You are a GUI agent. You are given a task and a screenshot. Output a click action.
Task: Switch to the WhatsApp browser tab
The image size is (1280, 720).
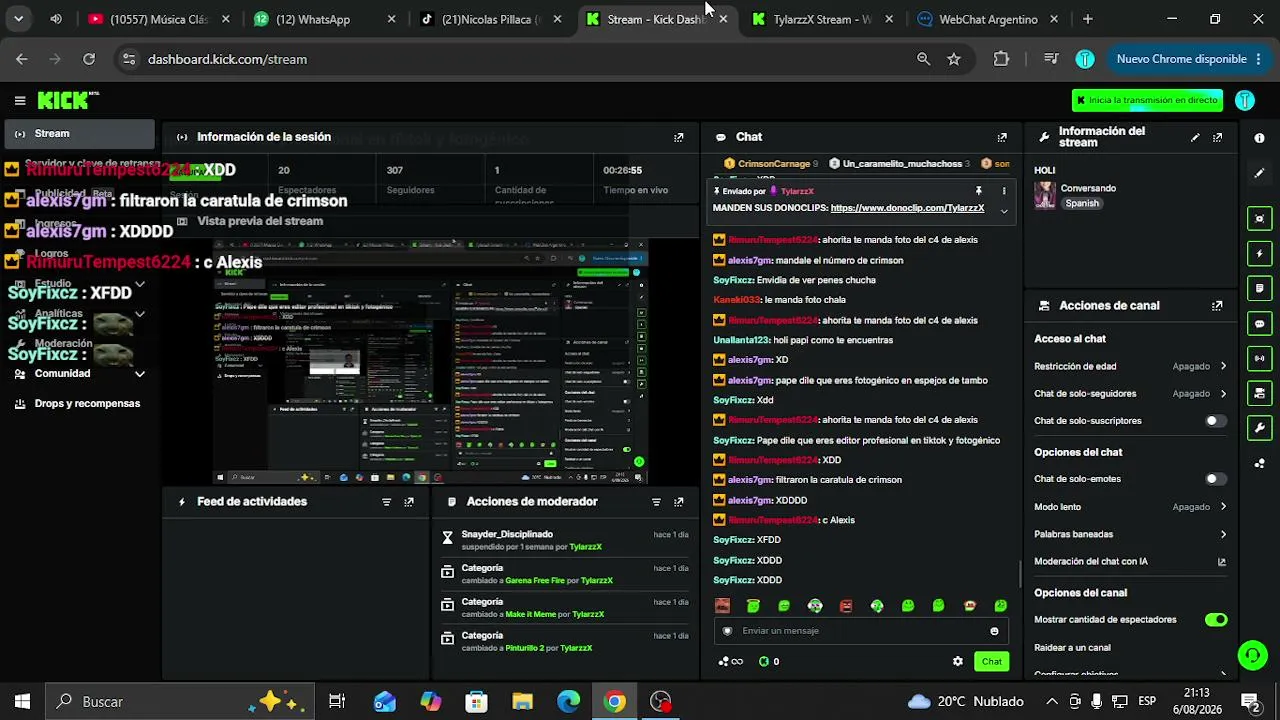point(325,19)
